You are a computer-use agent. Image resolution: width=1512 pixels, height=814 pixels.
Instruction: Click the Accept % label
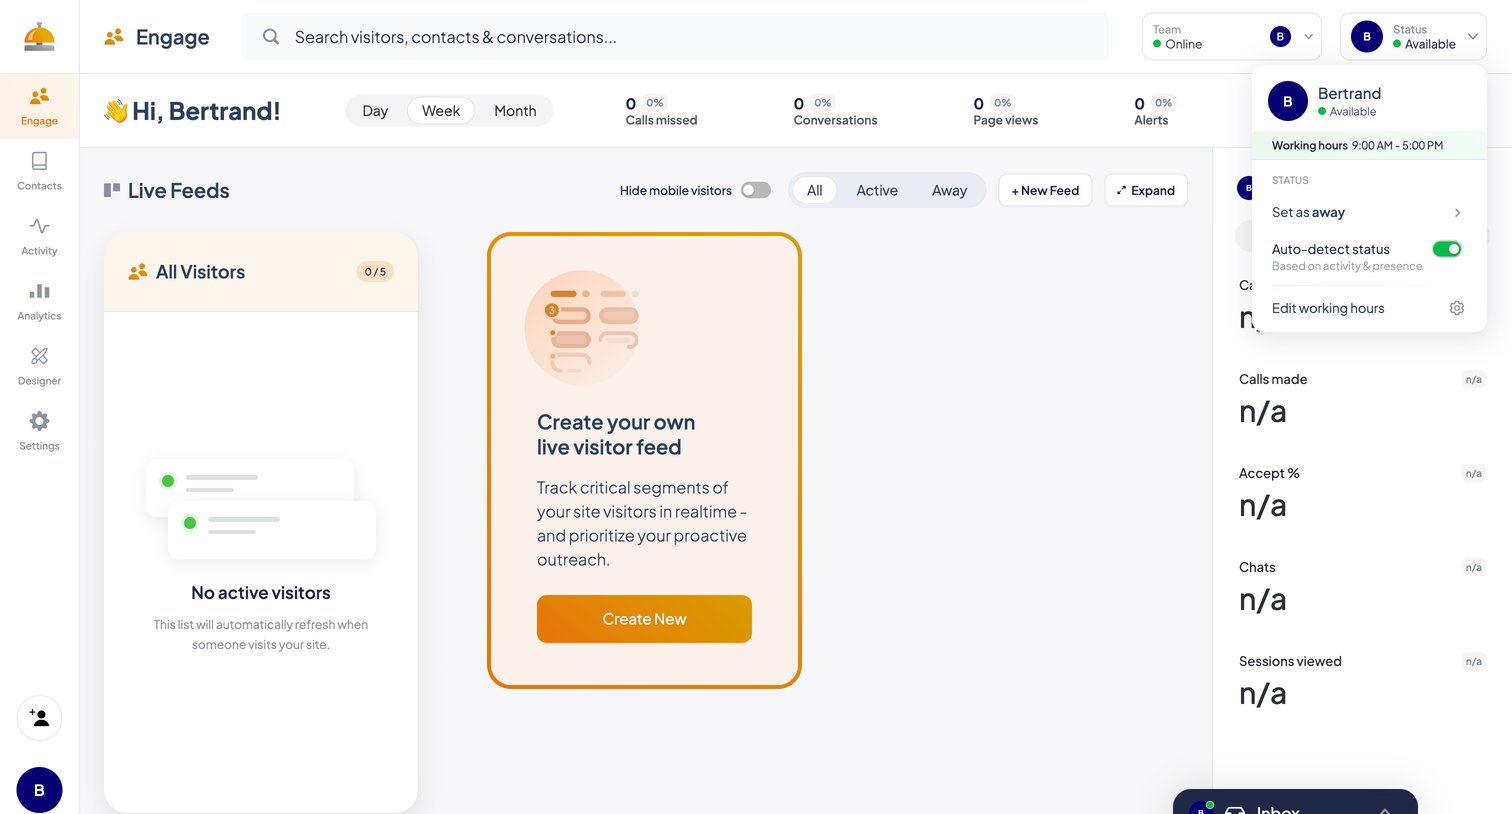click(1269, 473)
